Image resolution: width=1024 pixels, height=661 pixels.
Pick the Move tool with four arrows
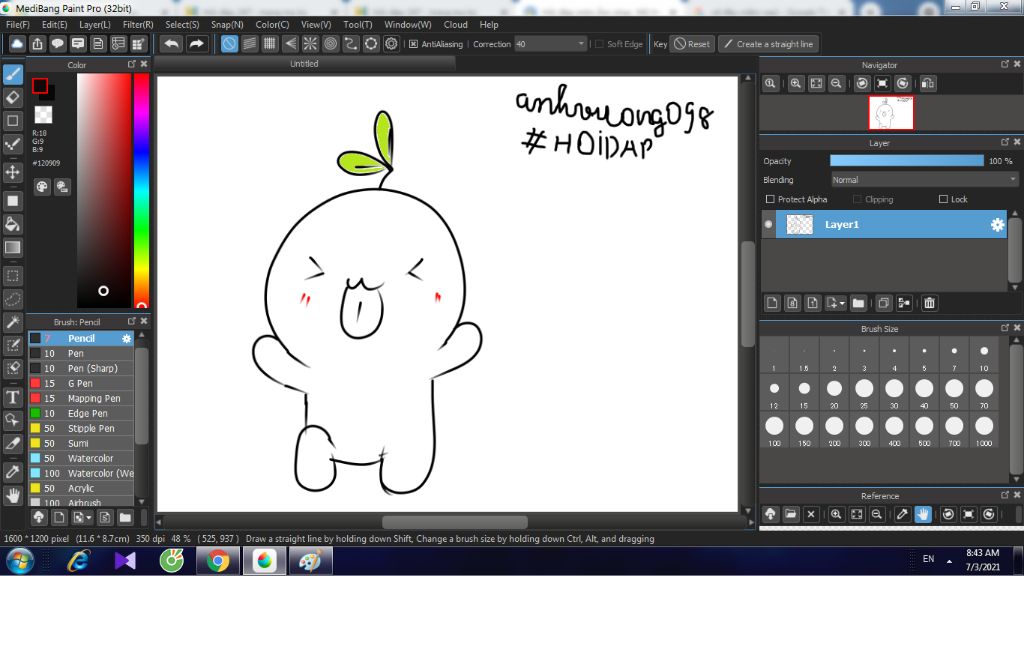pyautogui.click(x=12, y=172)
